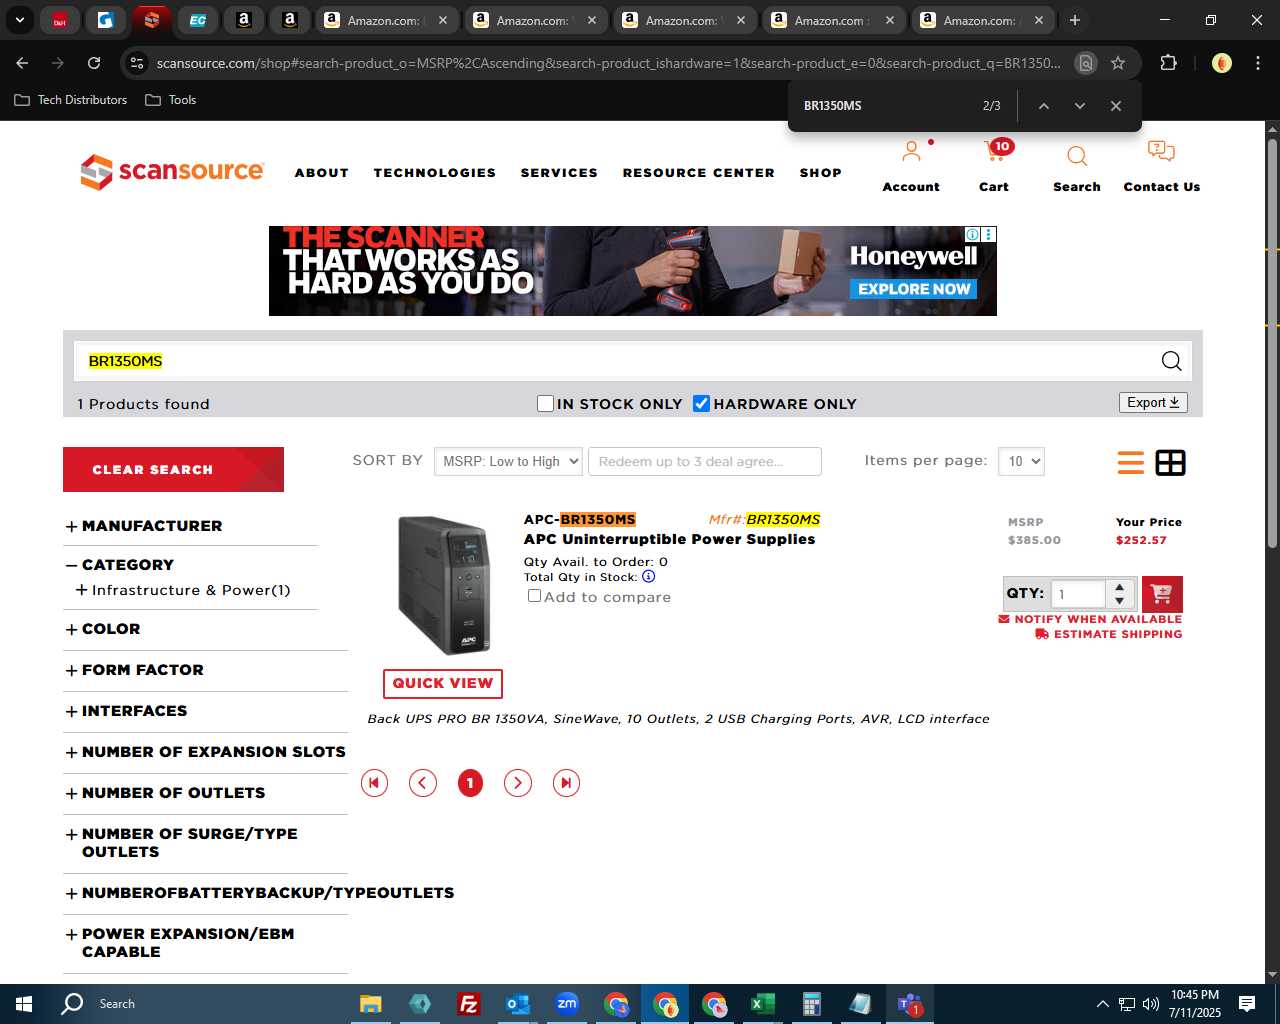Viewport: 1280px width, 1024px height.
Task: Click the Total Qty in Stock info icon
Action: [648, 577]
